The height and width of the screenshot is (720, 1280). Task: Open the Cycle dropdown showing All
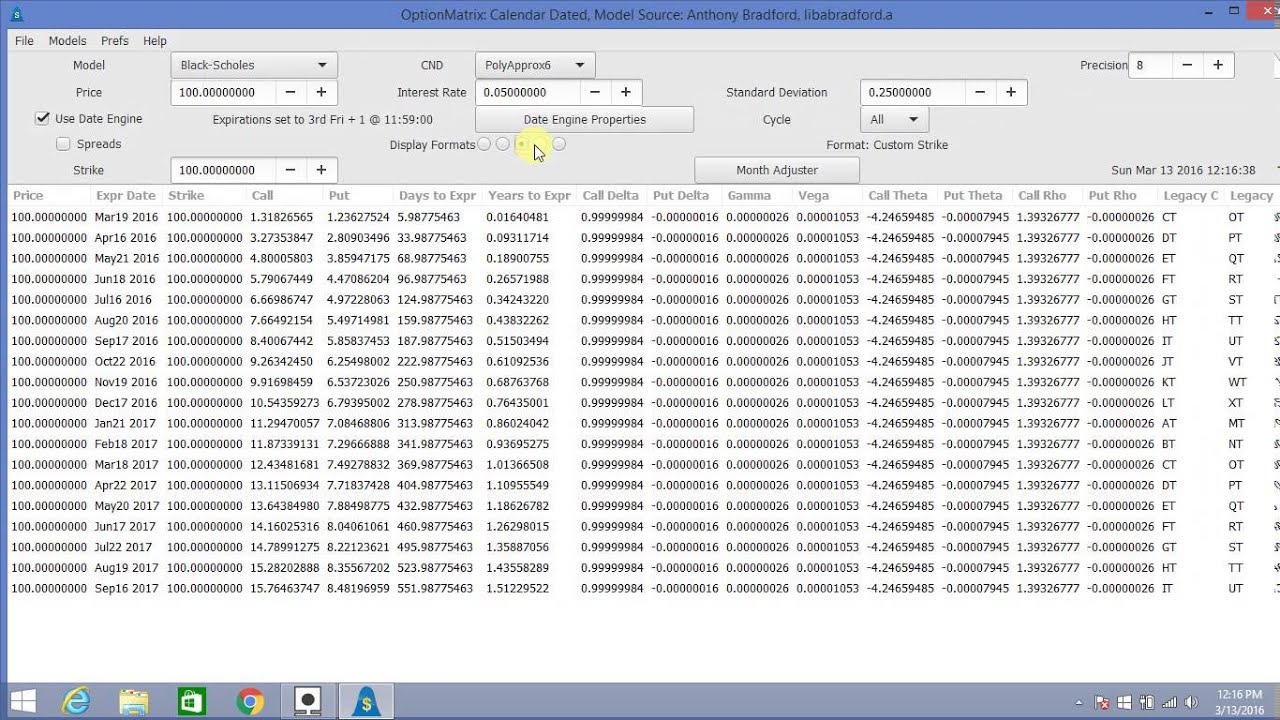[894, 119]
